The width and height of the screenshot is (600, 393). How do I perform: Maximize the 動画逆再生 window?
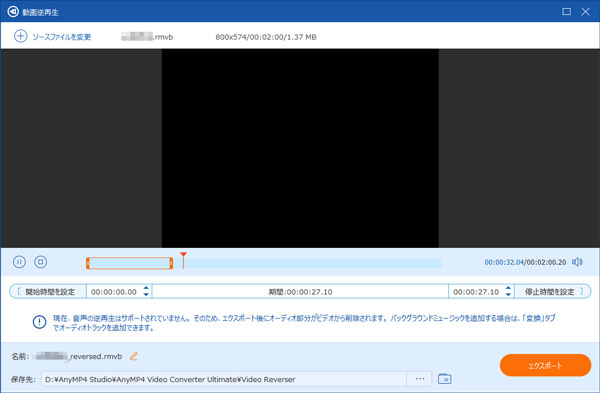[567, 12]
